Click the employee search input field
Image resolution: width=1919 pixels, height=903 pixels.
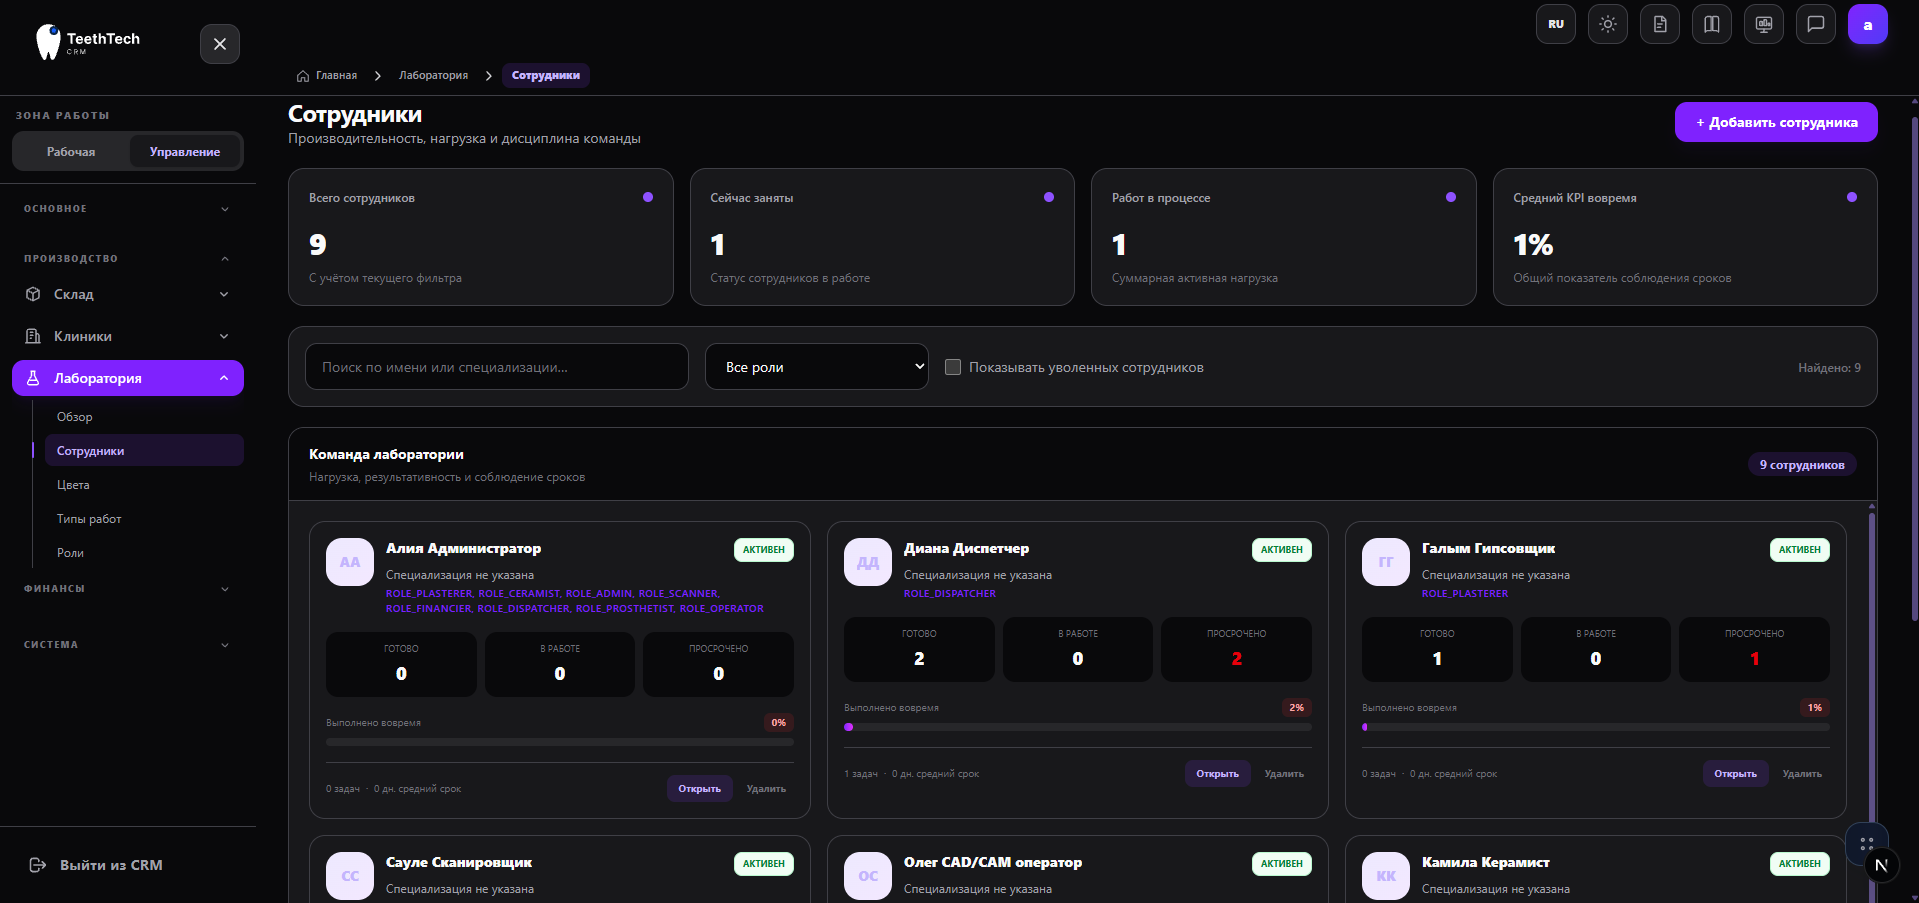click(497, 367)
